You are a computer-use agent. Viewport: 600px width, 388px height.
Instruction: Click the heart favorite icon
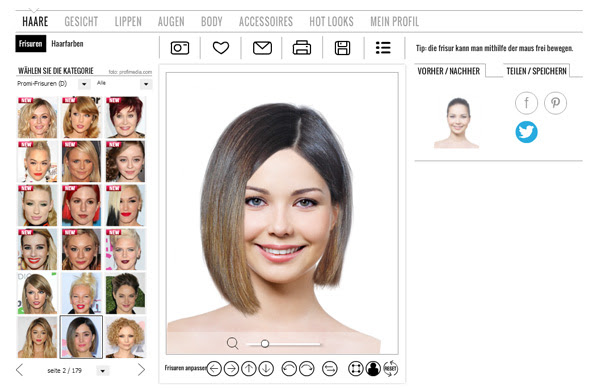pos(221,48)
